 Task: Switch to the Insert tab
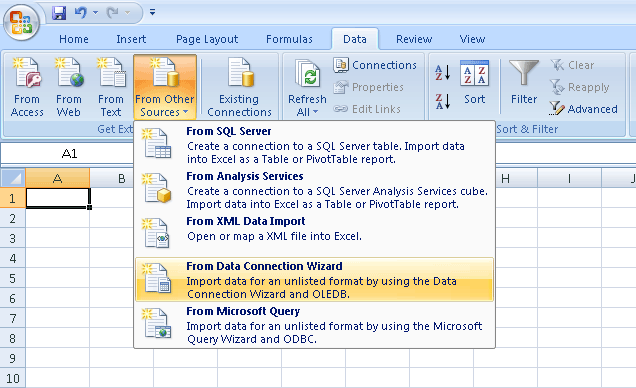[131, 39]
